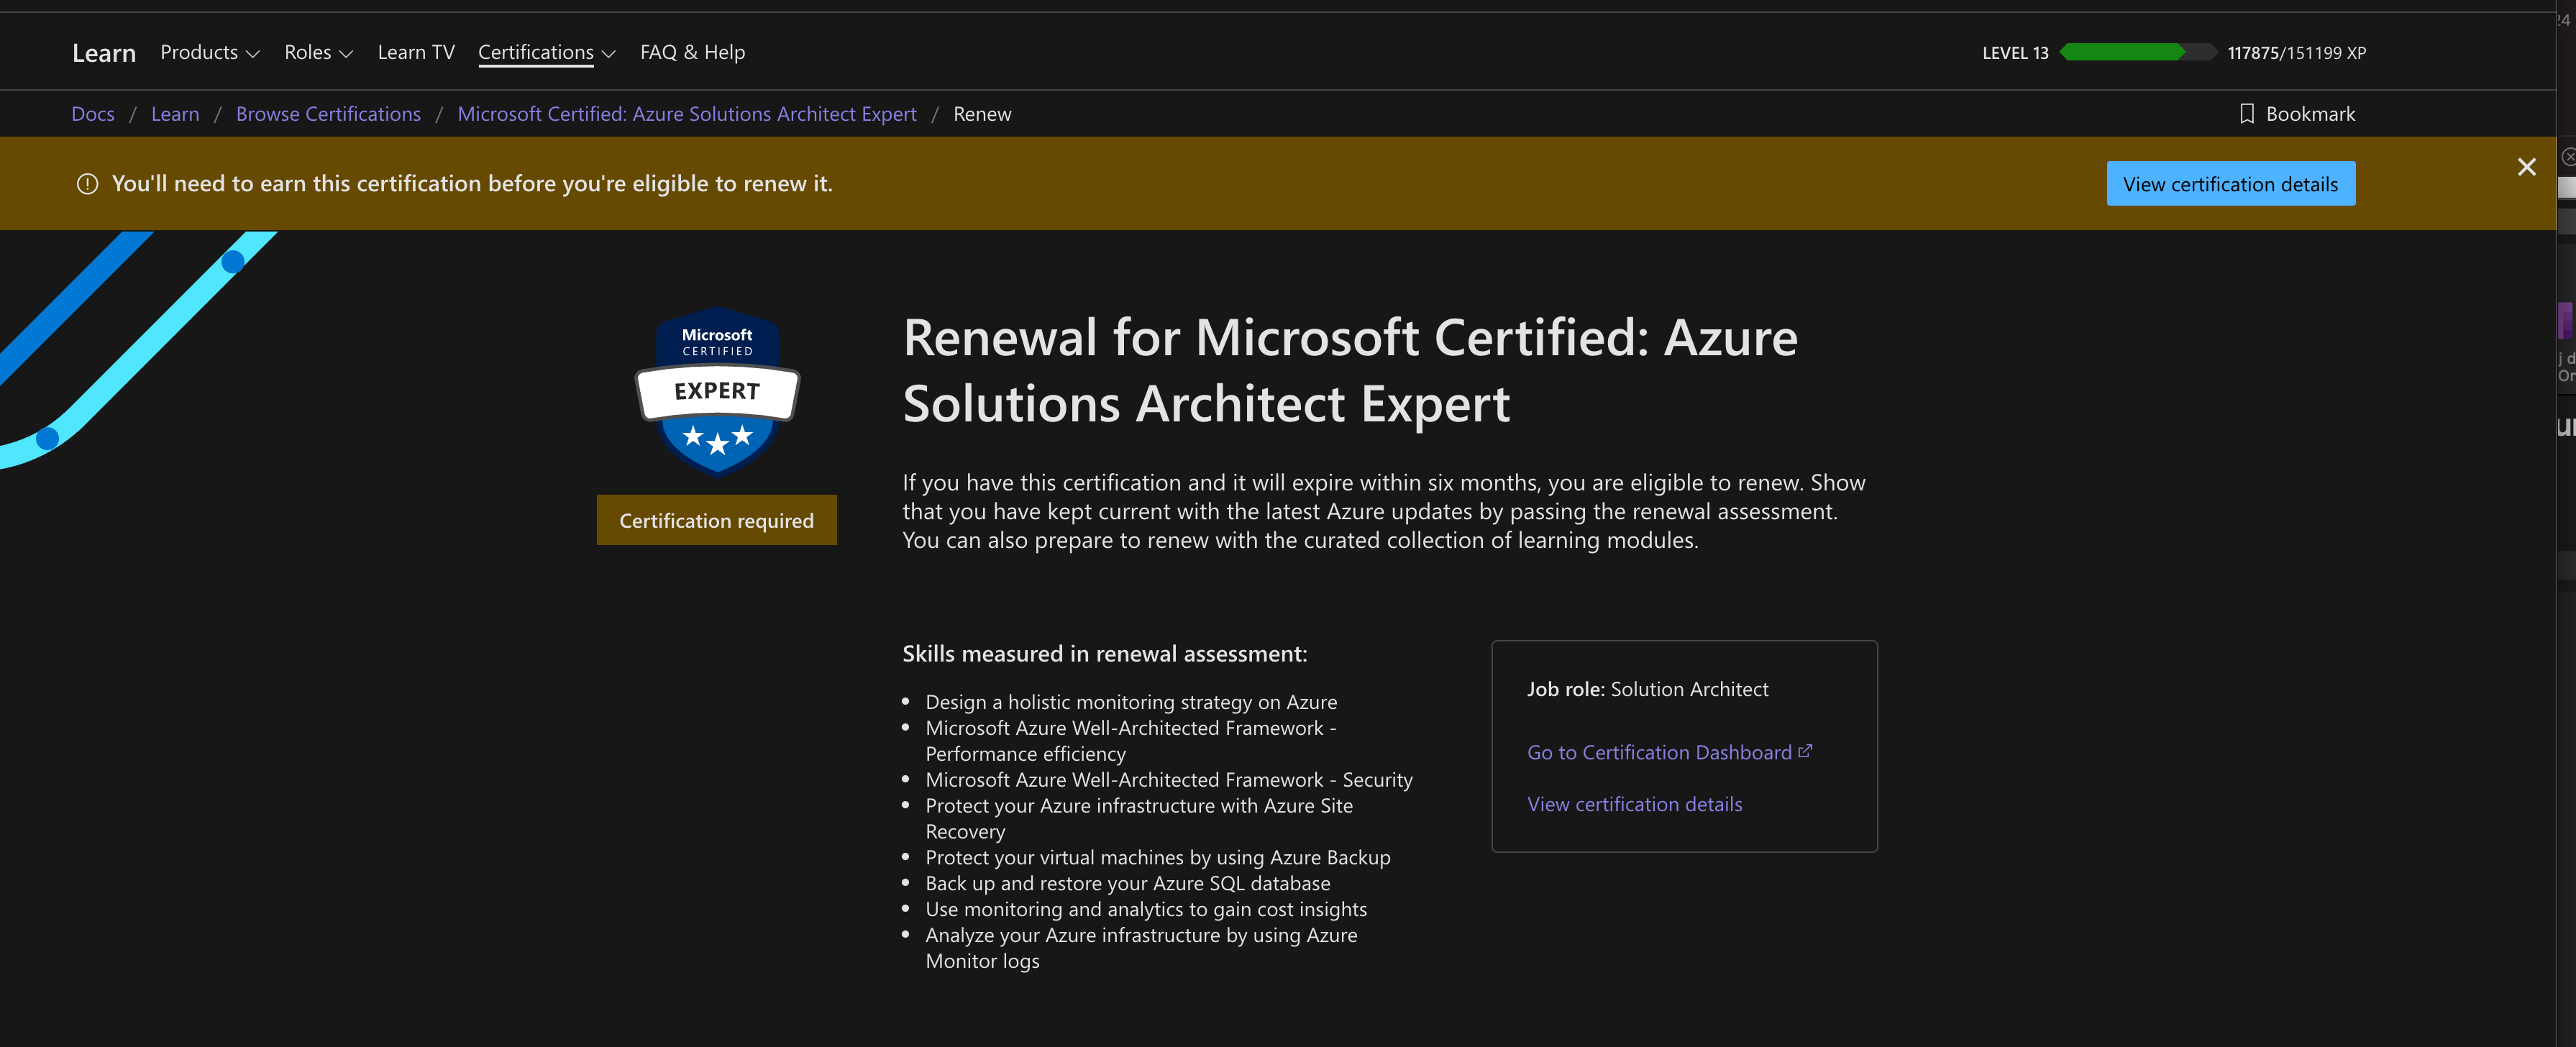Click View certification details blue button
This screenshot has width=2576, height=1047.
(2230, 184)
